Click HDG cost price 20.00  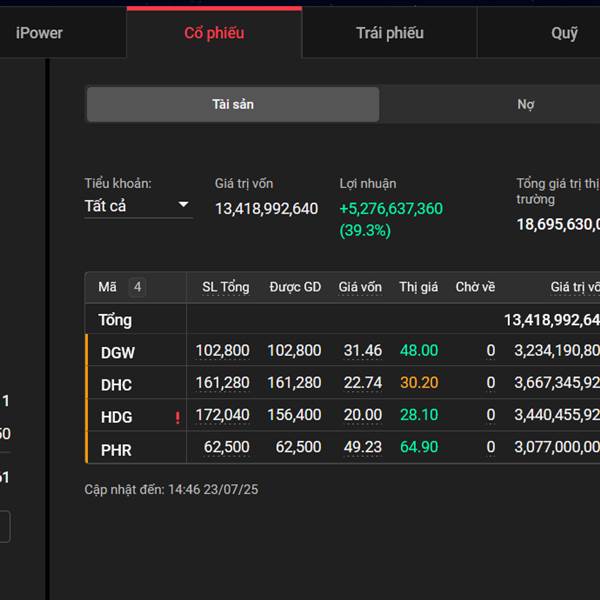pyautogui.click(x=363, y=415)
